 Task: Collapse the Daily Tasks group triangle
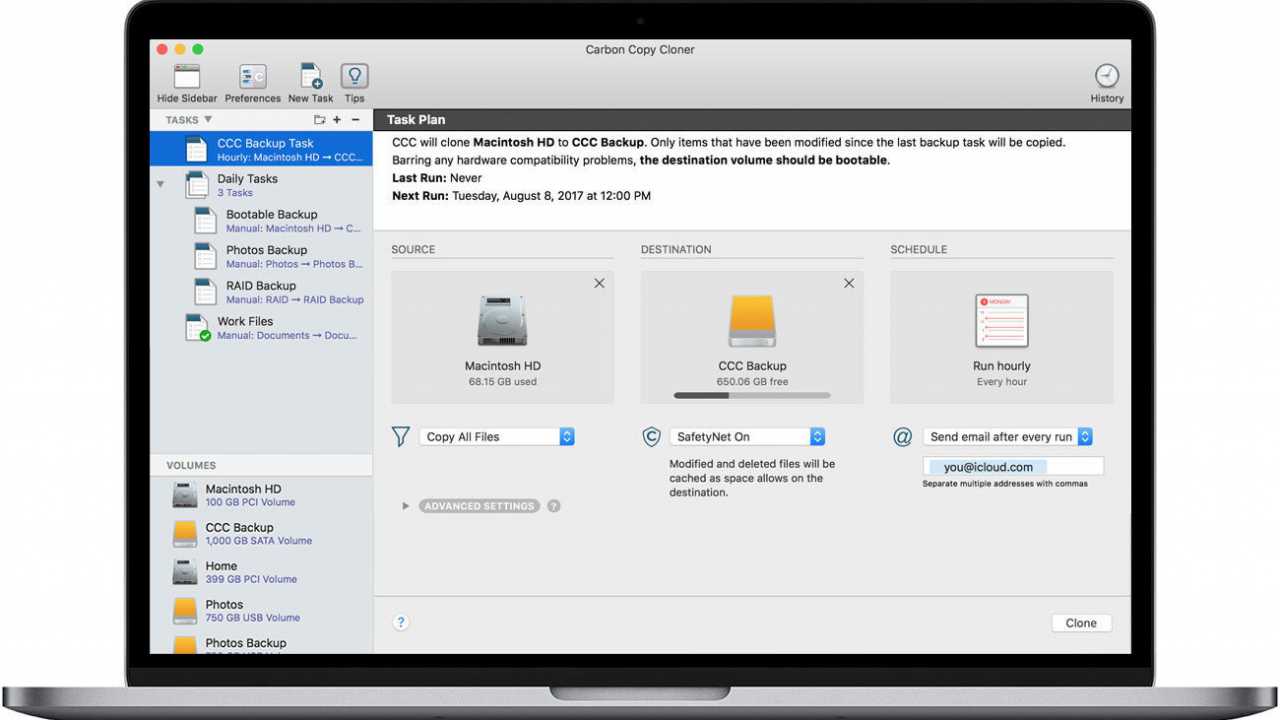coord(160,184)
